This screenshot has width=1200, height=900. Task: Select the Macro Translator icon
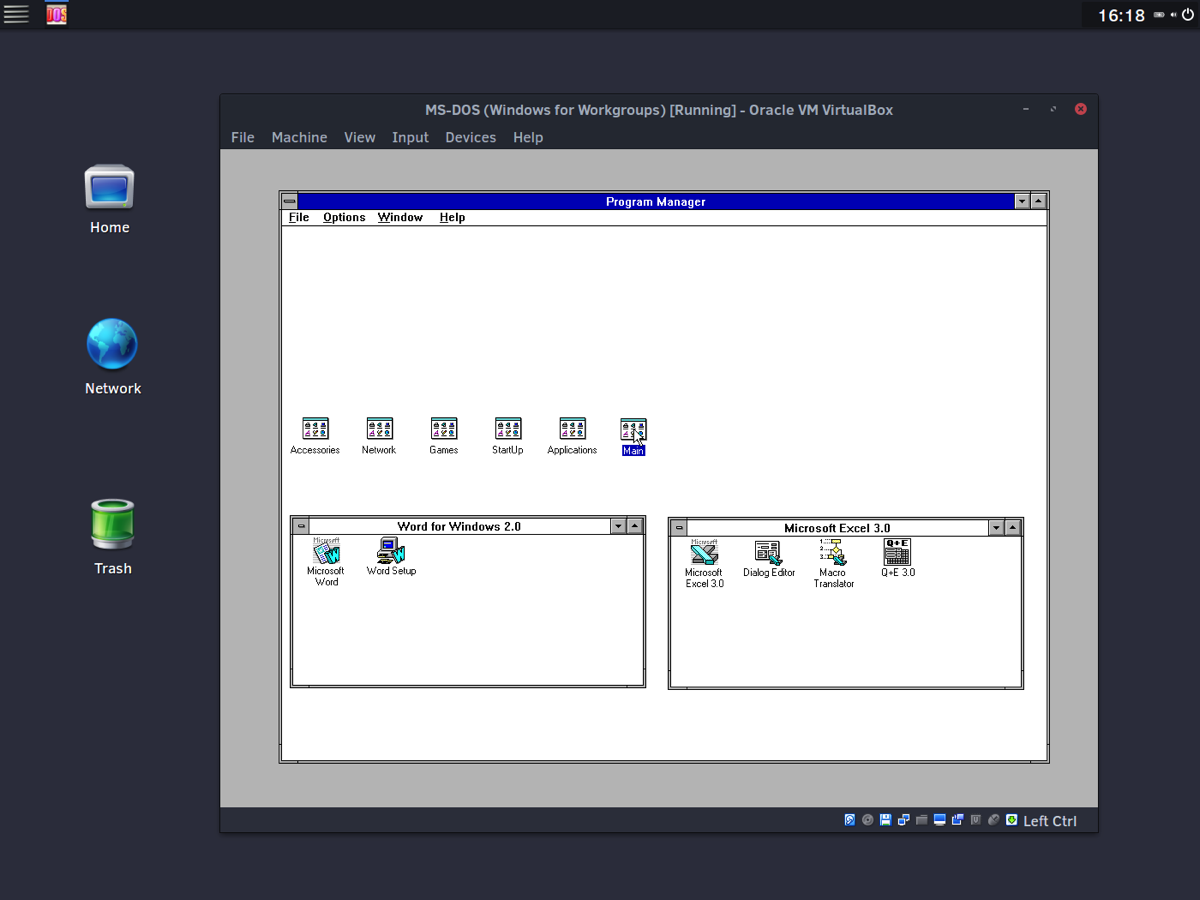coord(833,564)
